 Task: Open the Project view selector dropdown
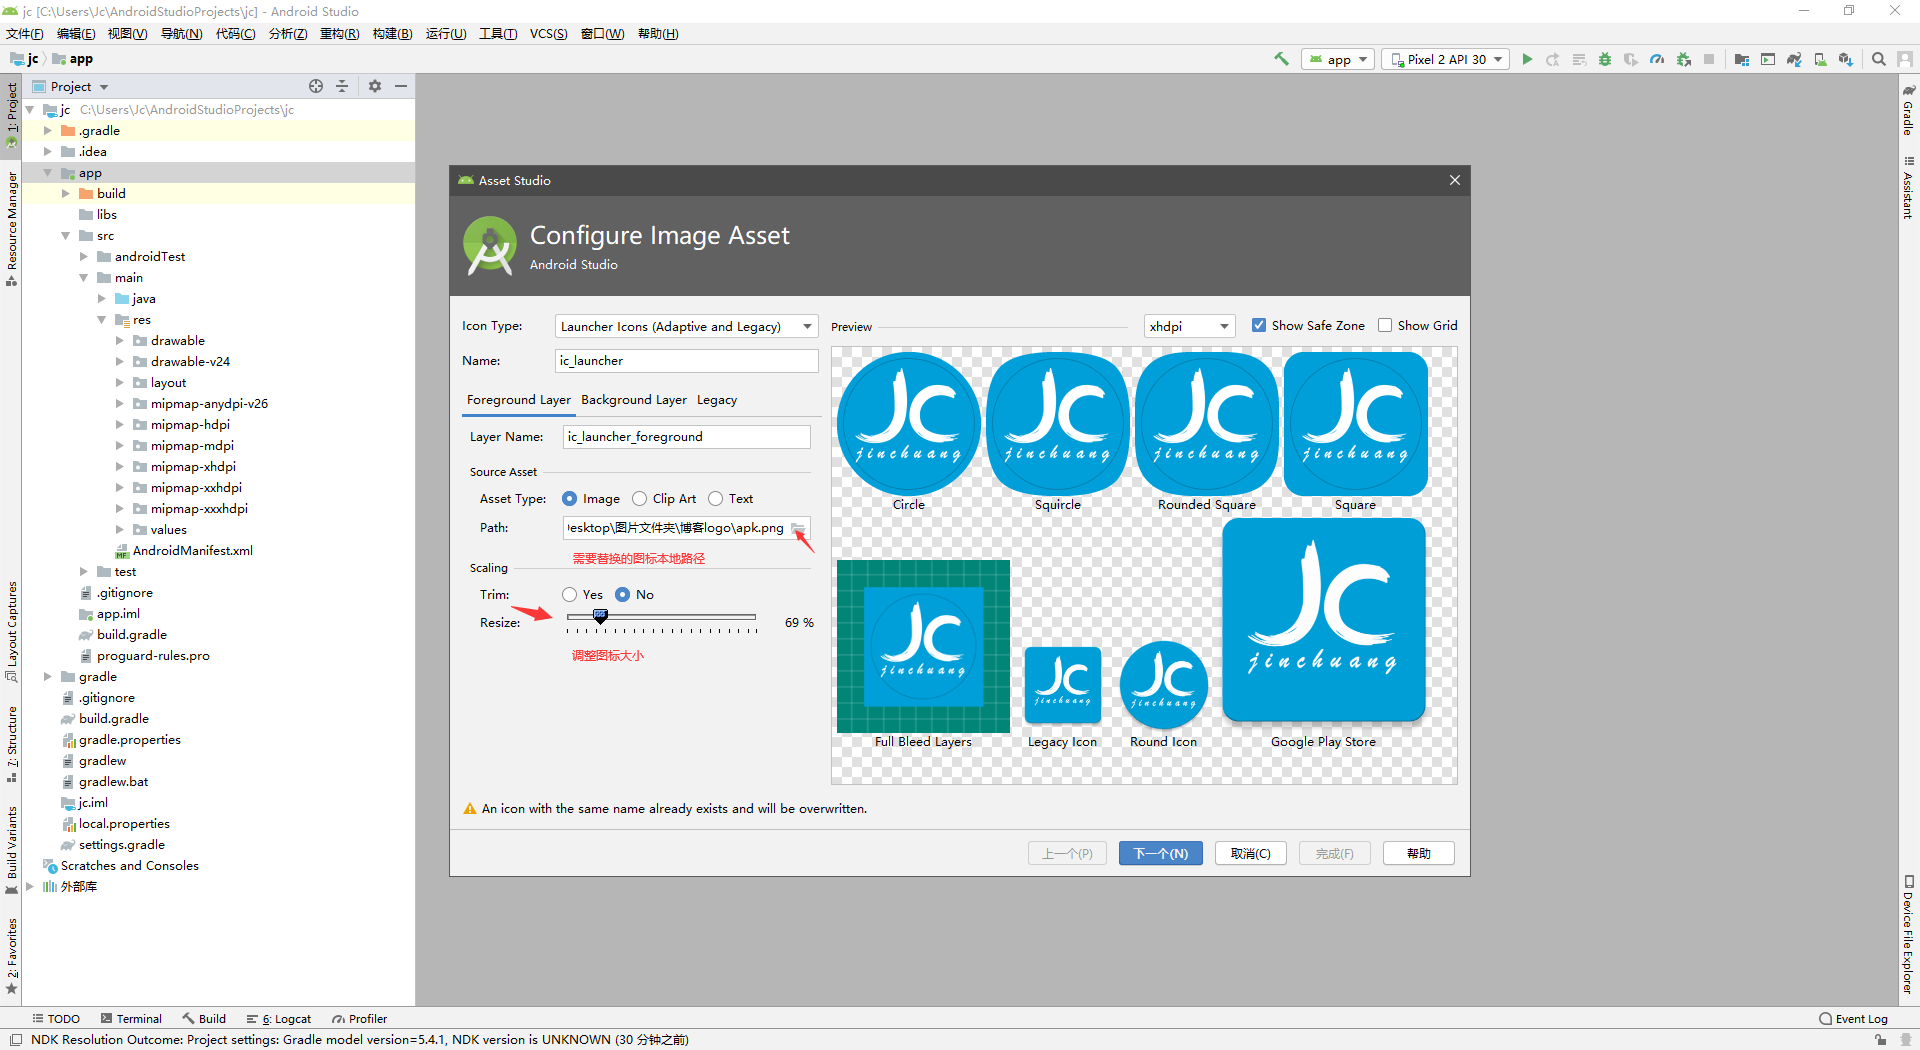pyautogui.click(x=71, y=86)
